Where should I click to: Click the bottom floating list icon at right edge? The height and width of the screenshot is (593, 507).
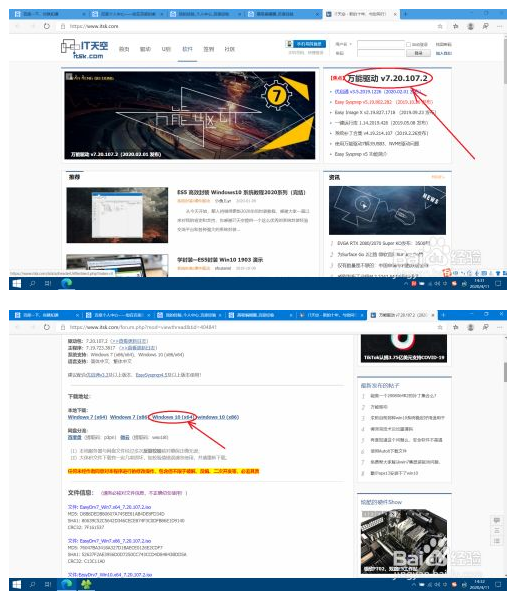point(497,541)
